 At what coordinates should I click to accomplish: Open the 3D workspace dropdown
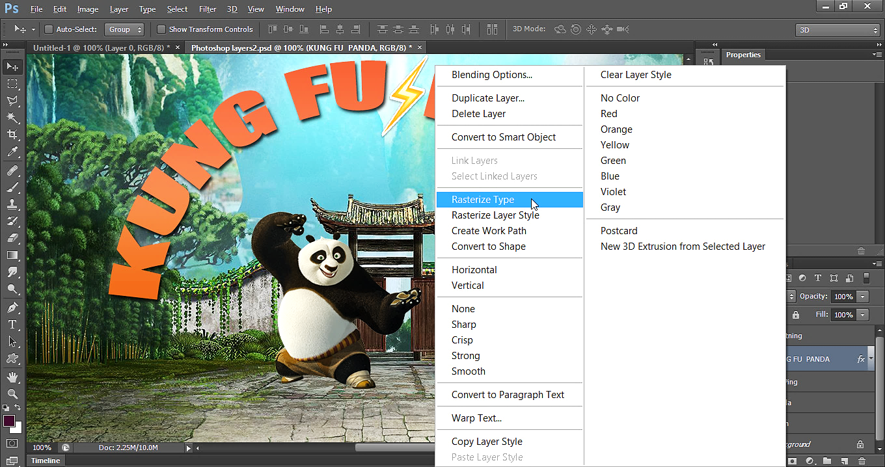tap(838, 30)
